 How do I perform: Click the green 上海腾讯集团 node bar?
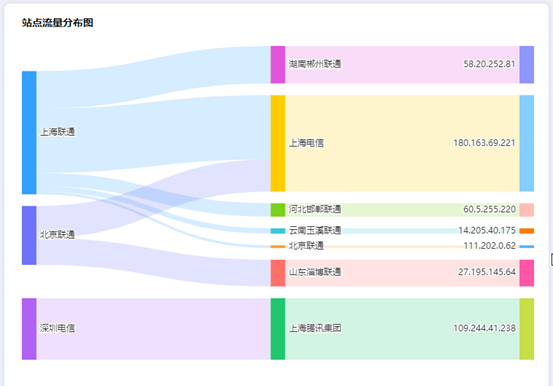tap(278, 329)
